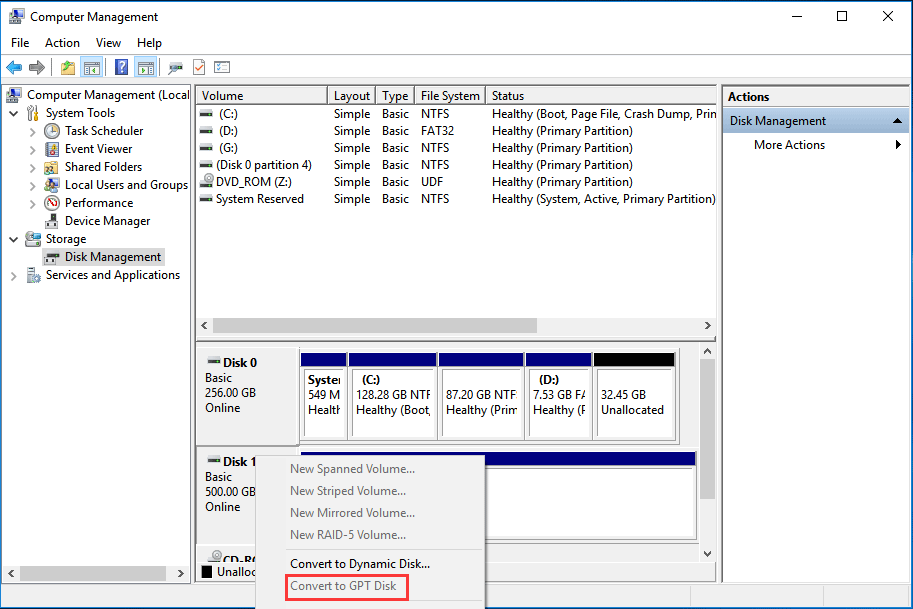Viewport: 913px width, 609px height.
Task: Sort by the Volume column header
Action: coord(262,95)
